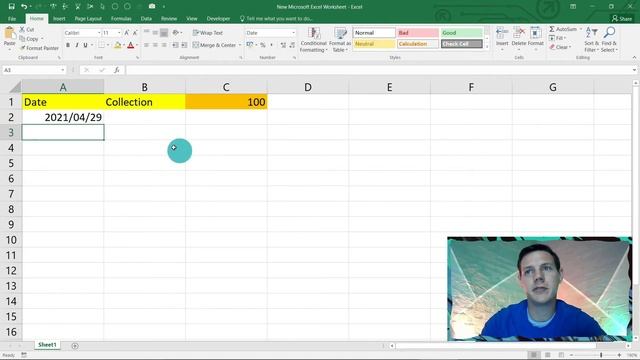The width and height of the screenshot is (640, 360).
Task: Apply the yellow Fill Color bucket
Action: [118, 45]
